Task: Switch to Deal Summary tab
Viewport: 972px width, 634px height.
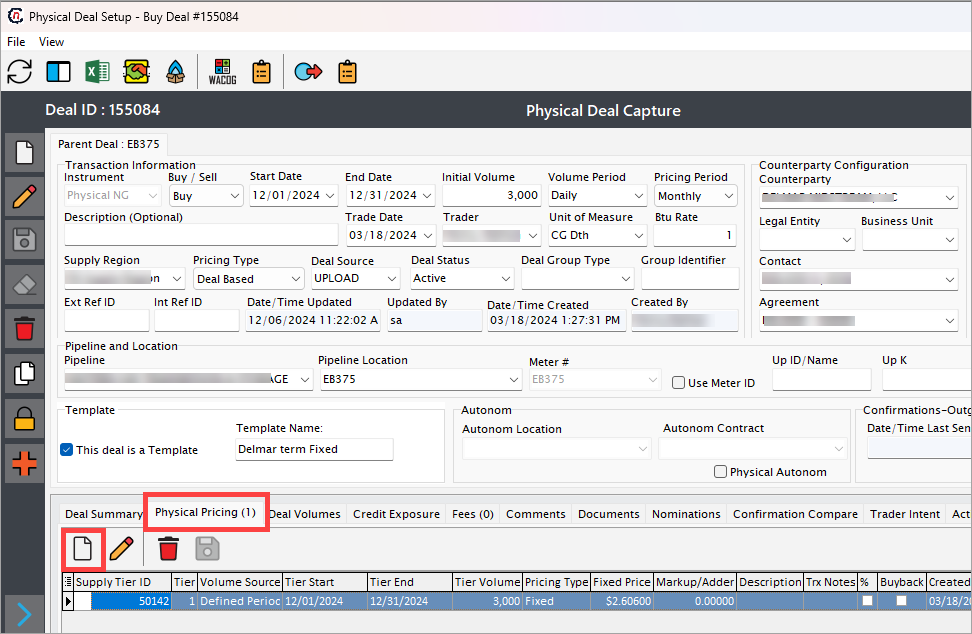Action: 103,514
